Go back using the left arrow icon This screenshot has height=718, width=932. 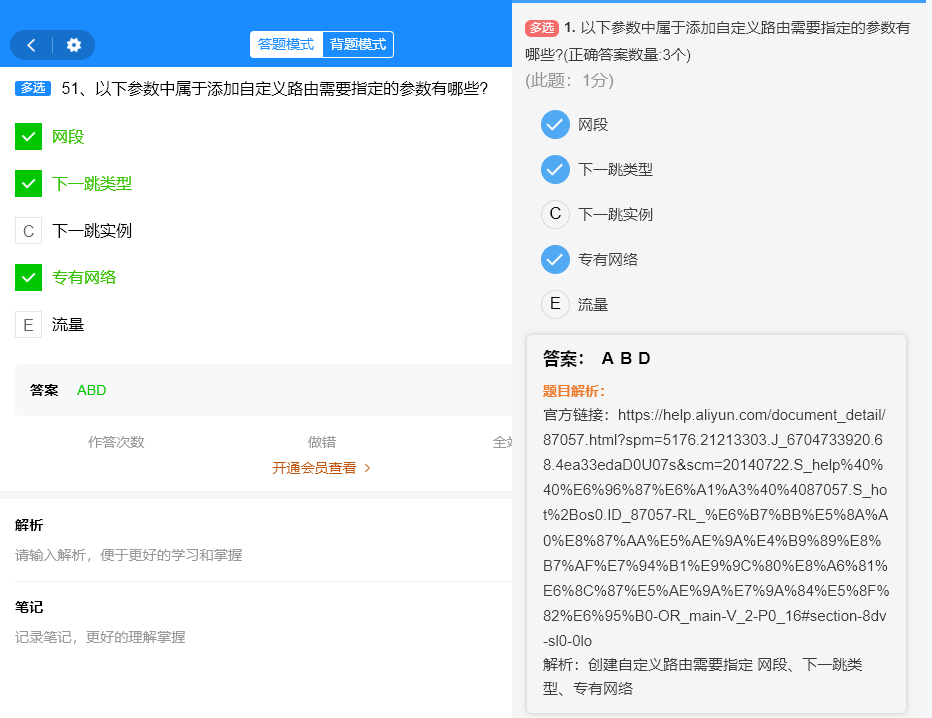(31, 45)
